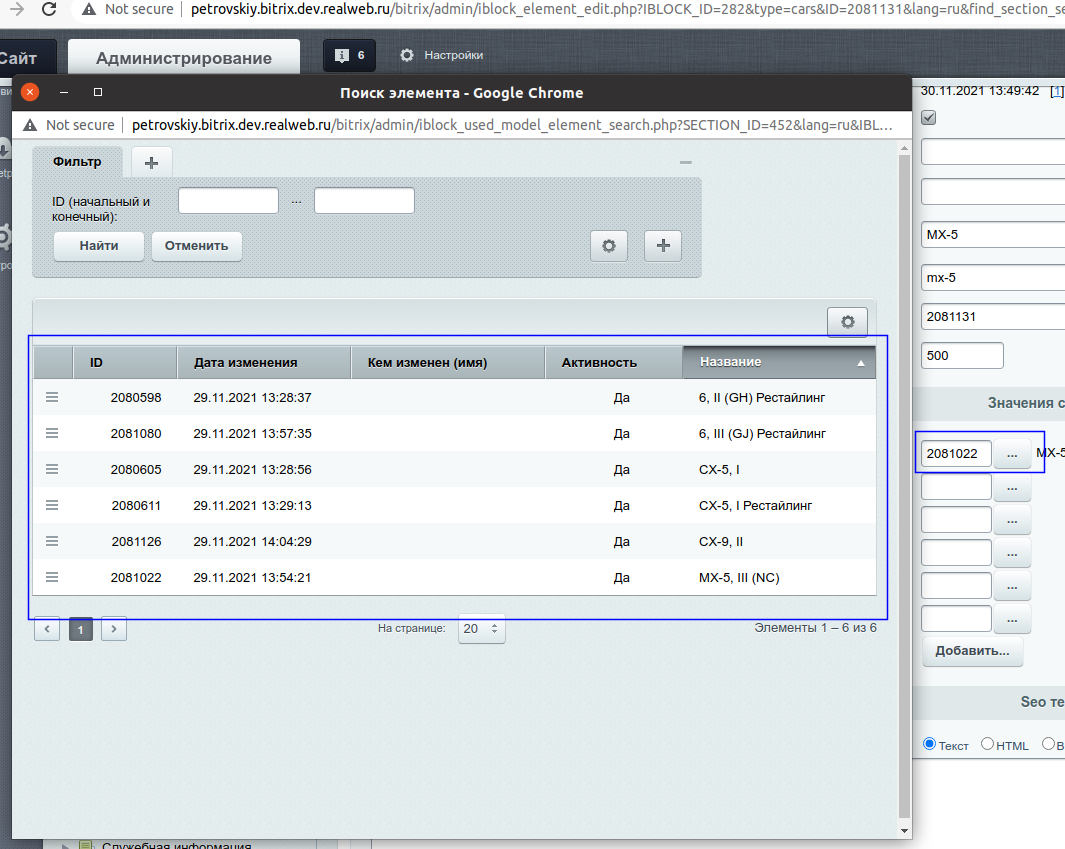
Task: Click the popup's vertical scrollbar
Action: (x=905, y=480)
